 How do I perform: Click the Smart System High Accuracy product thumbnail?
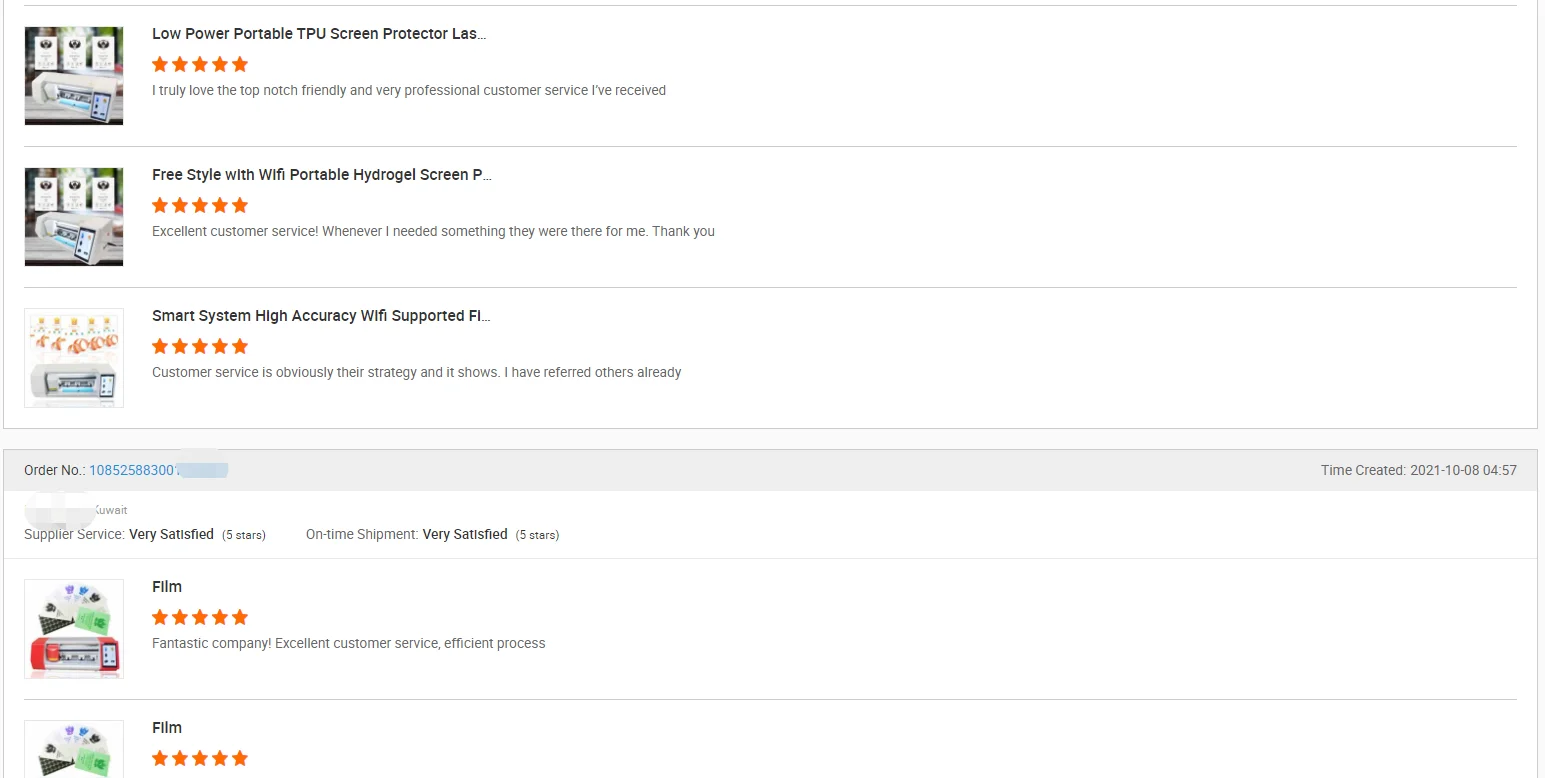(x=74, y=358)
